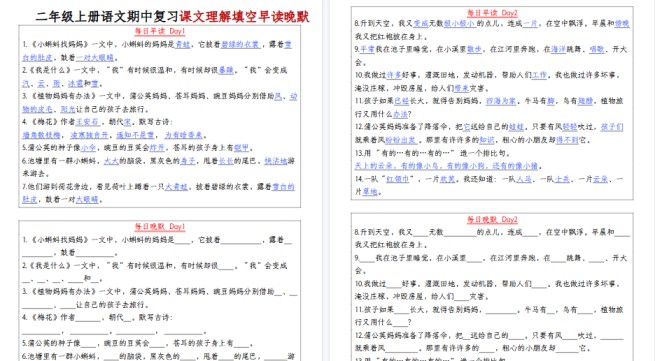
Task: Click the red heading 每日晚默 Day1
Action: [160, 226]
